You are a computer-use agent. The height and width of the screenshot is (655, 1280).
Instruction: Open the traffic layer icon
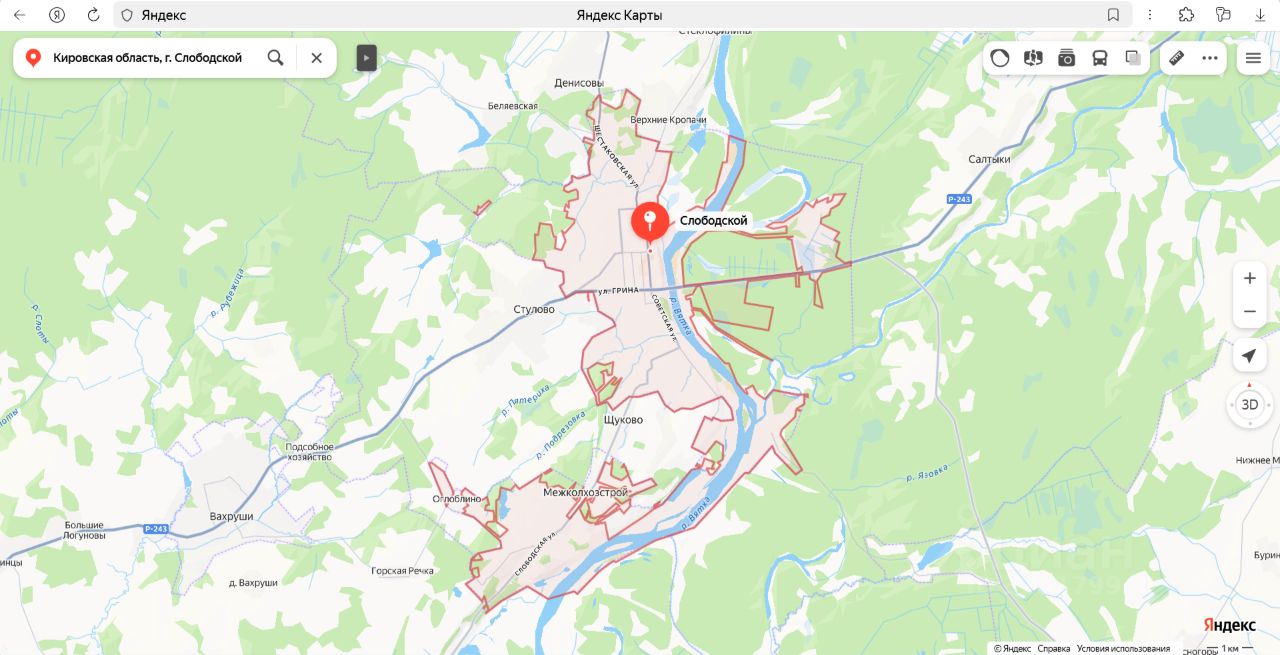click(1000, 58)
